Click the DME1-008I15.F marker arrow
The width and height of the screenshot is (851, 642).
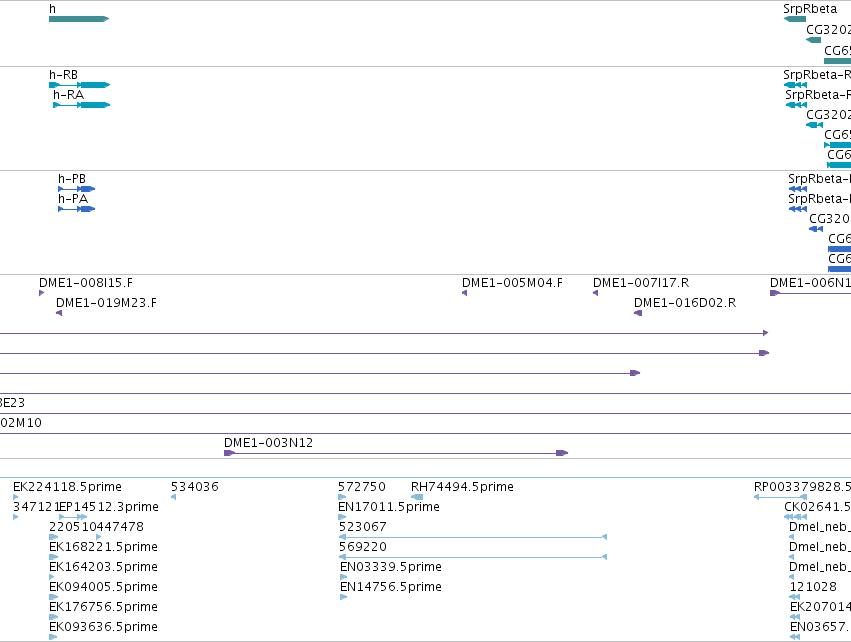coord(42,293)
